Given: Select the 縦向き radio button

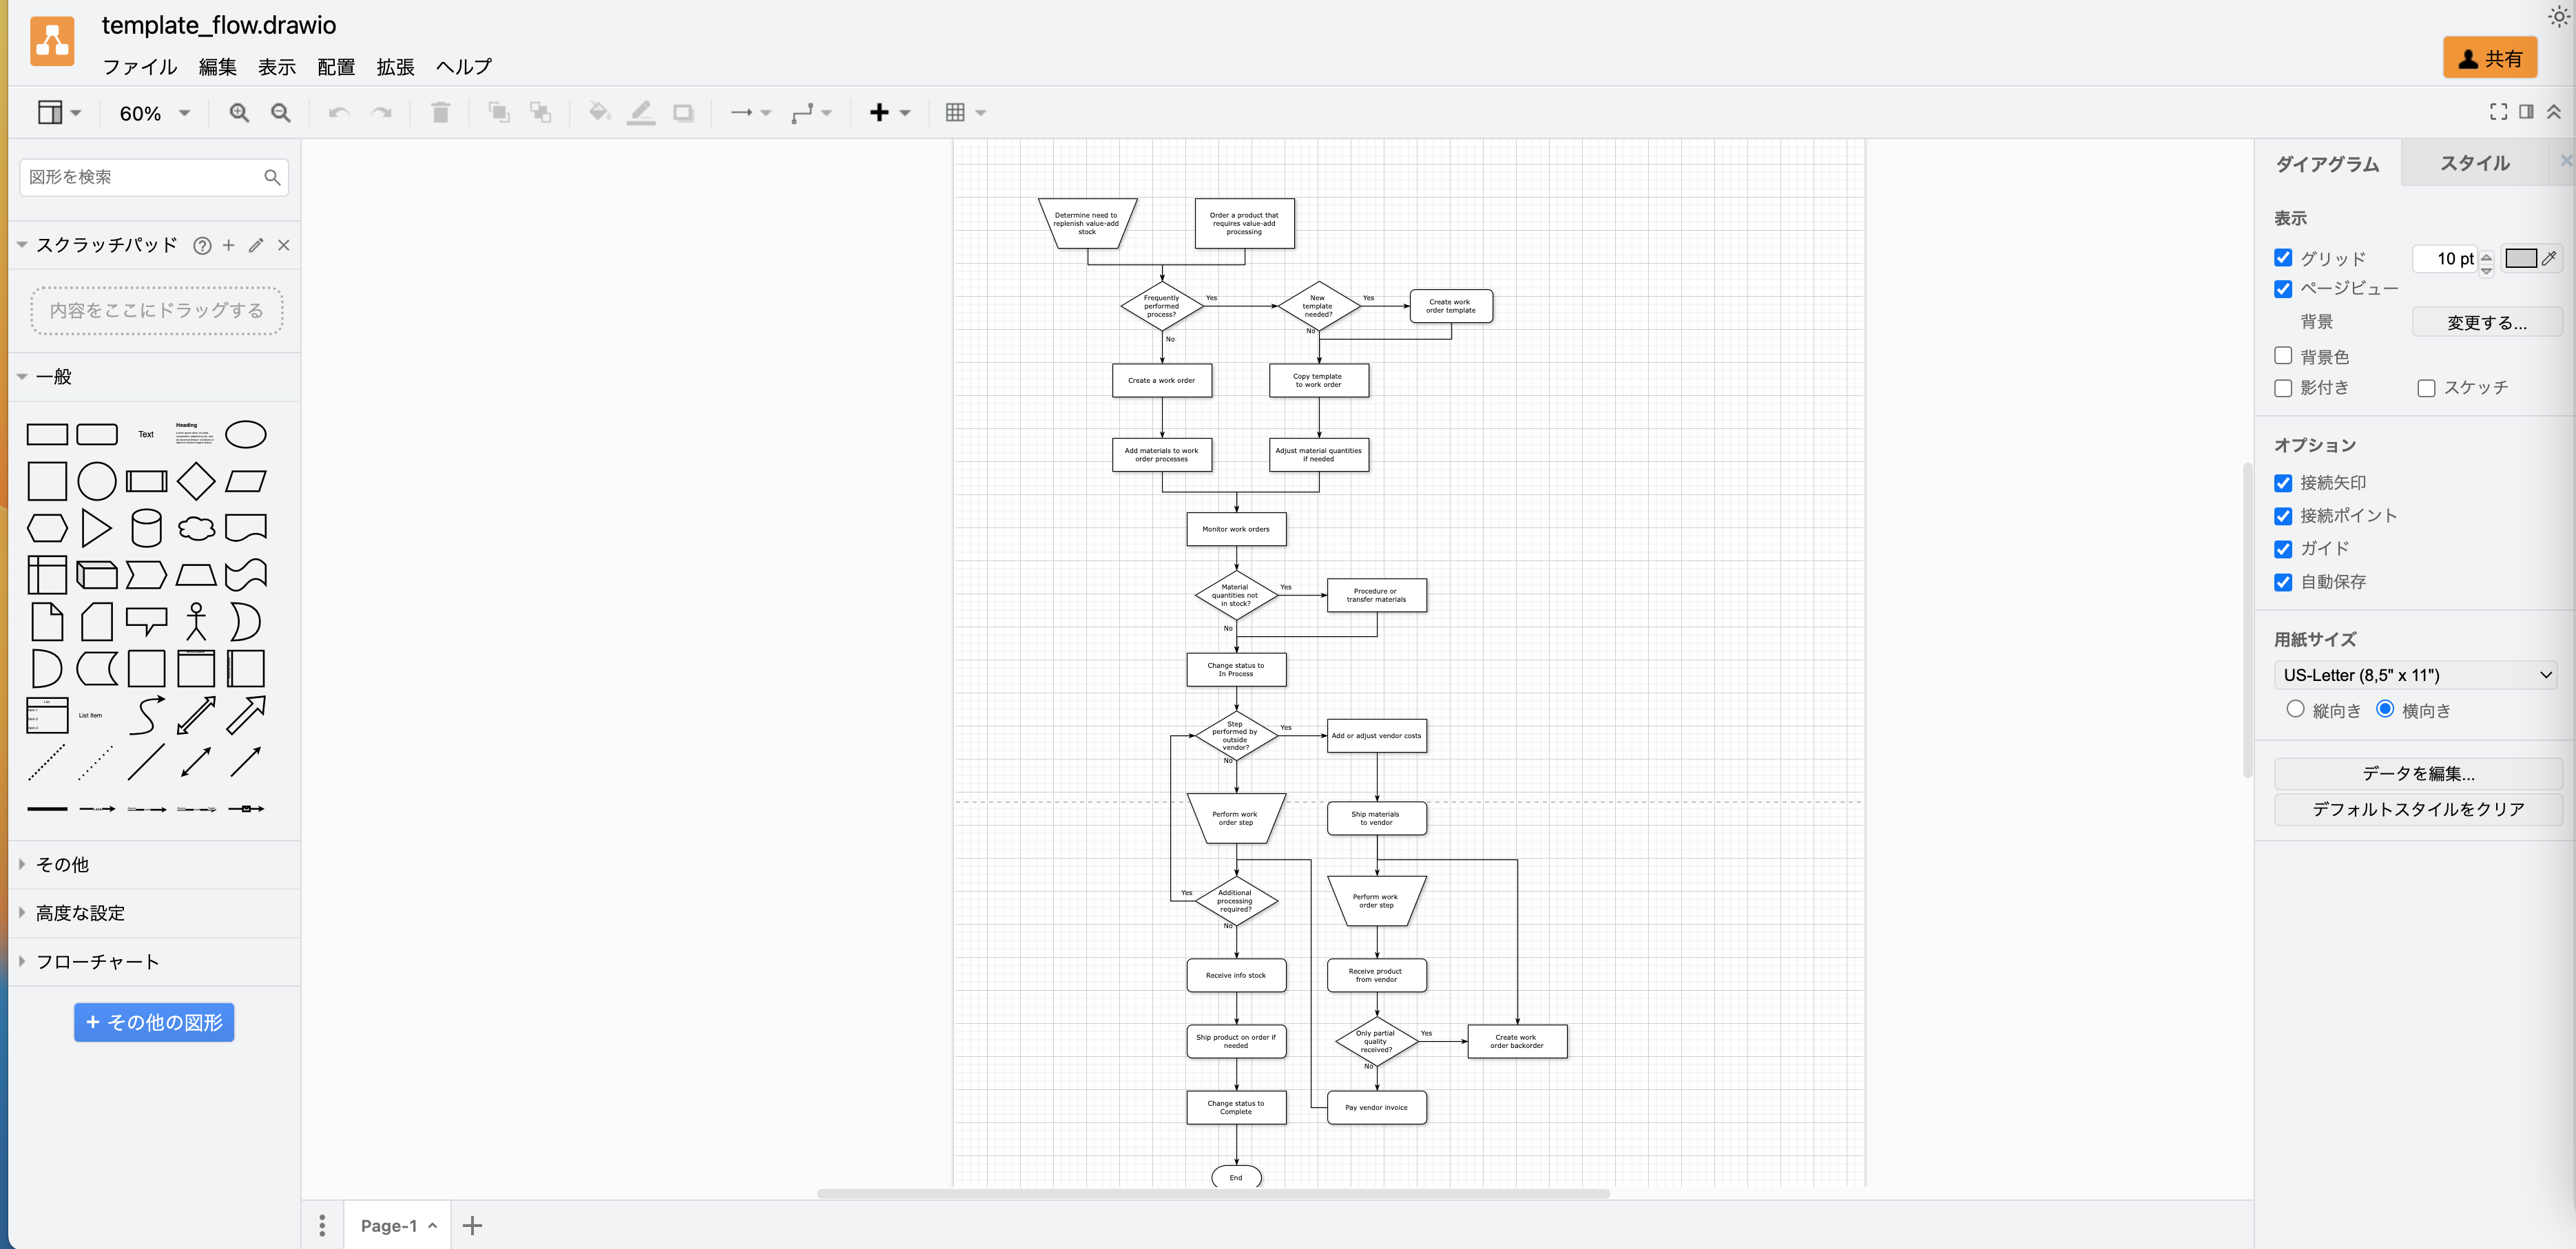Looking at the screenshot, I should coord(2297,709).
